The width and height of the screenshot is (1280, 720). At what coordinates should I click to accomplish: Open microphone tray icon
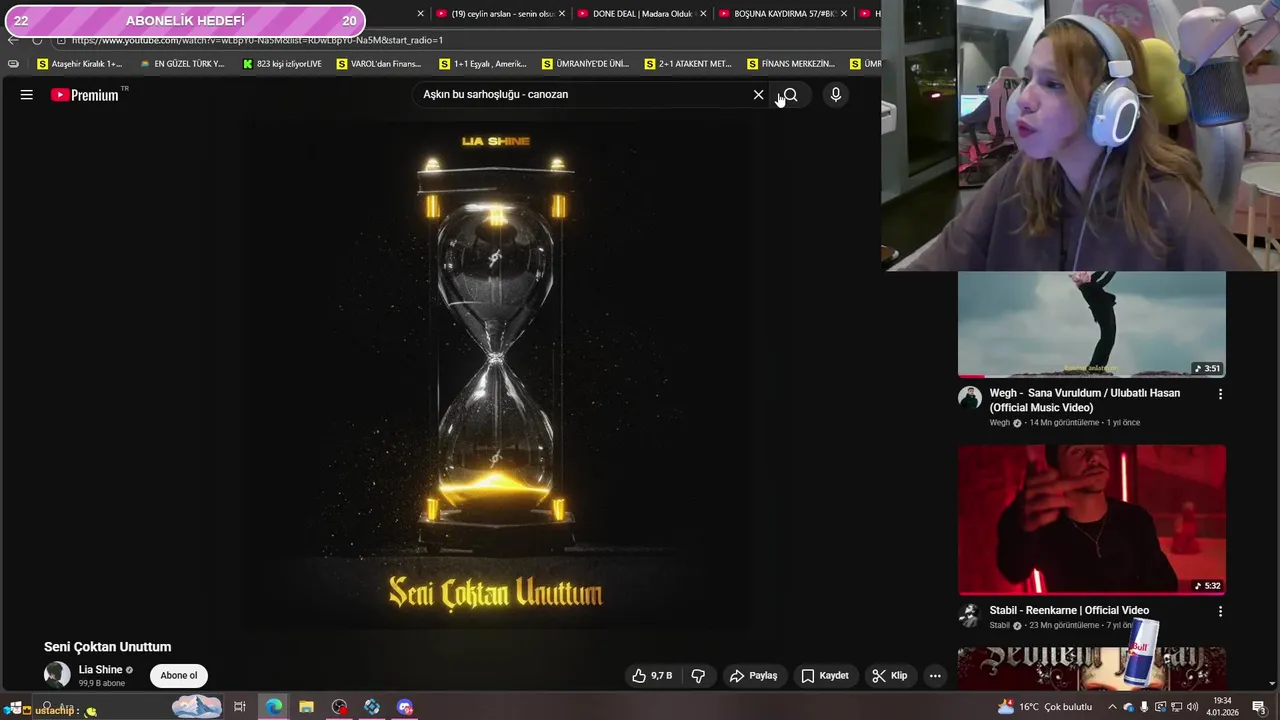coord(1145,707)
